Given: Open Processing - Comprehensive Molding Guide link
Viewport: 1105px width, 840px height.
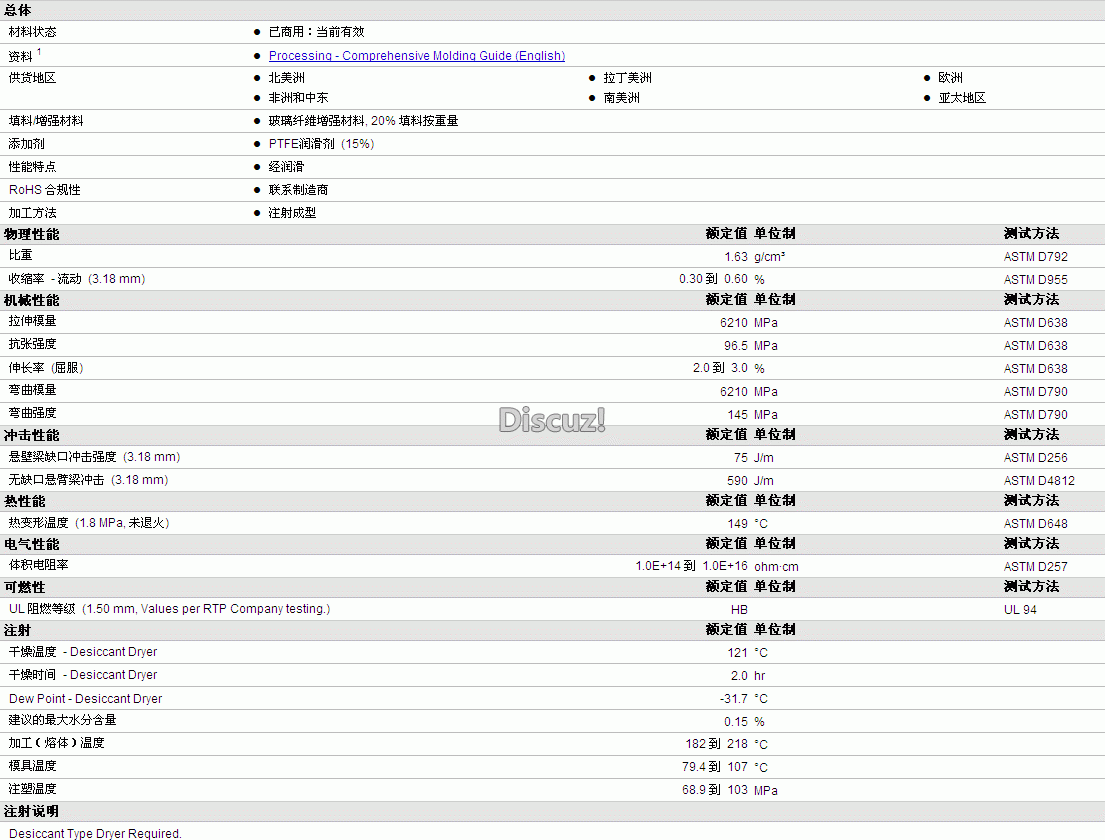Looking at the screenshot, I should [x=416, y=56].
